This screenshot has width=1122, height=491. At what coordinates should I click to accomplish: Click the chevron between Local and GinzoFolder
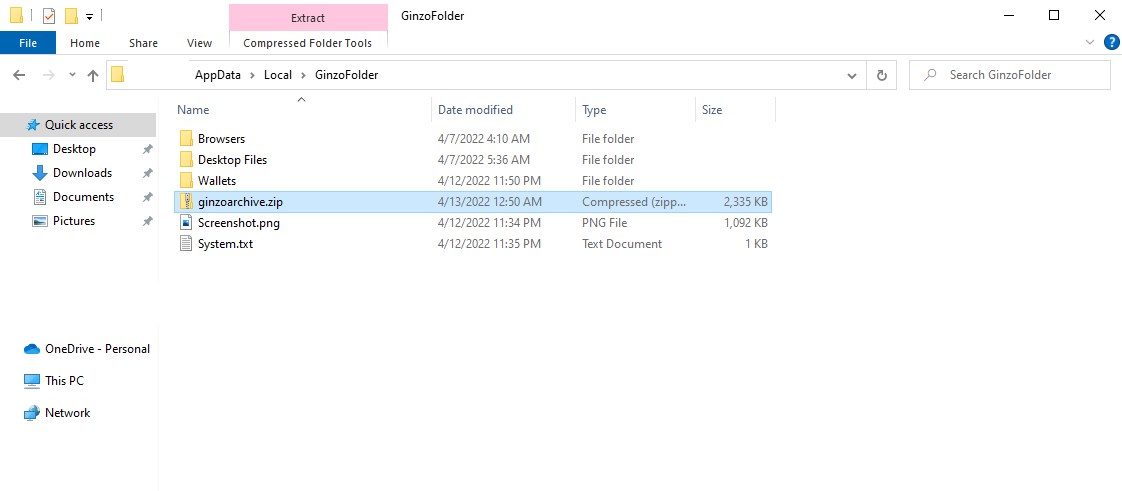pyautogui.click(x=303, y=75)
